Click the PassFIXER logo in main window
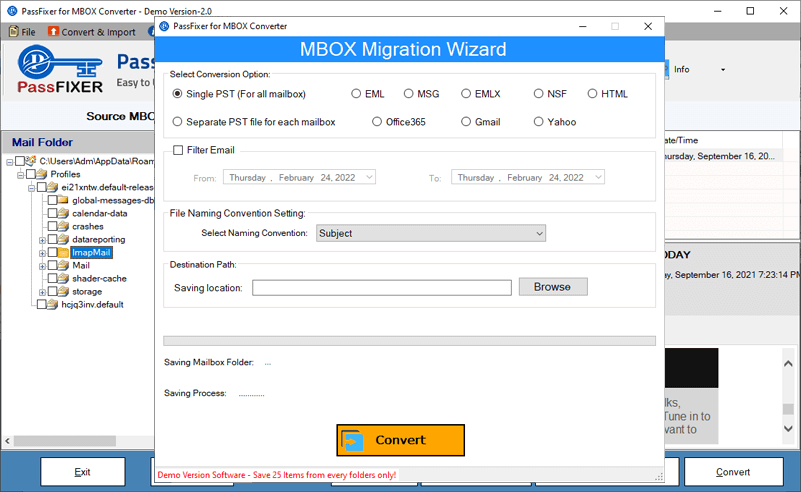The width and height of the screenshot is (801, 492). click(x=60, y=69)
